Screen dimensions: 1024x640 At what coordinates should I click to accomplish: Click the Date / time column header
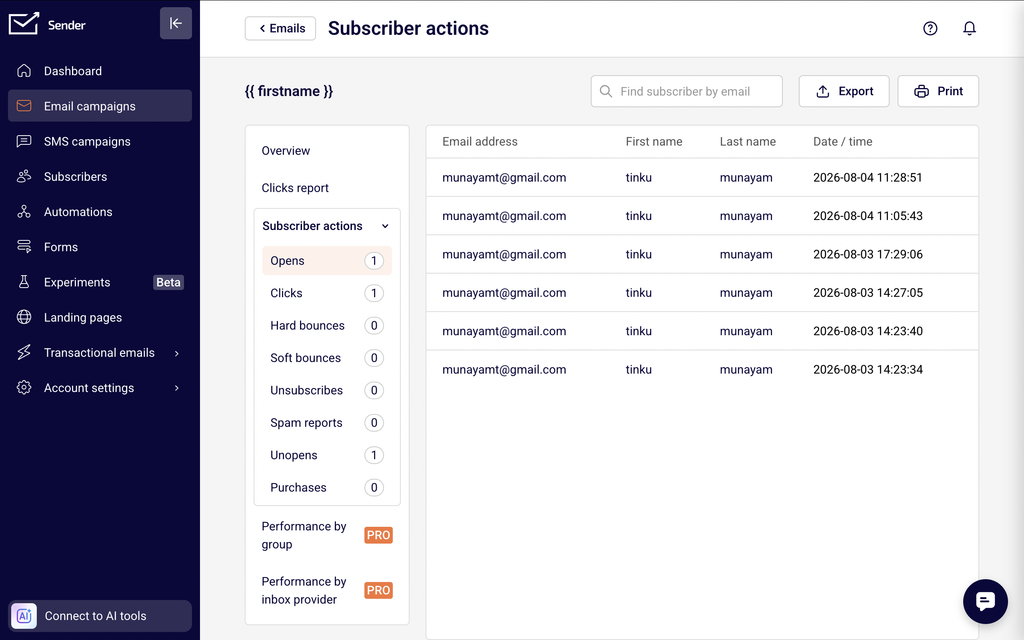click(842, 142)
